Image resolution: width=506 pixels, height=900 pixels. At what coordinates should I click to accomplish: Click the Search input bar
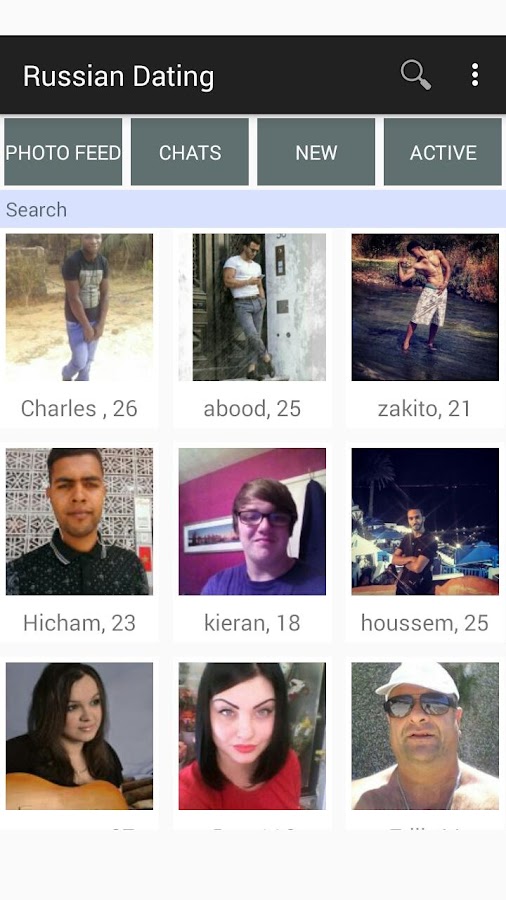[253, 210]
